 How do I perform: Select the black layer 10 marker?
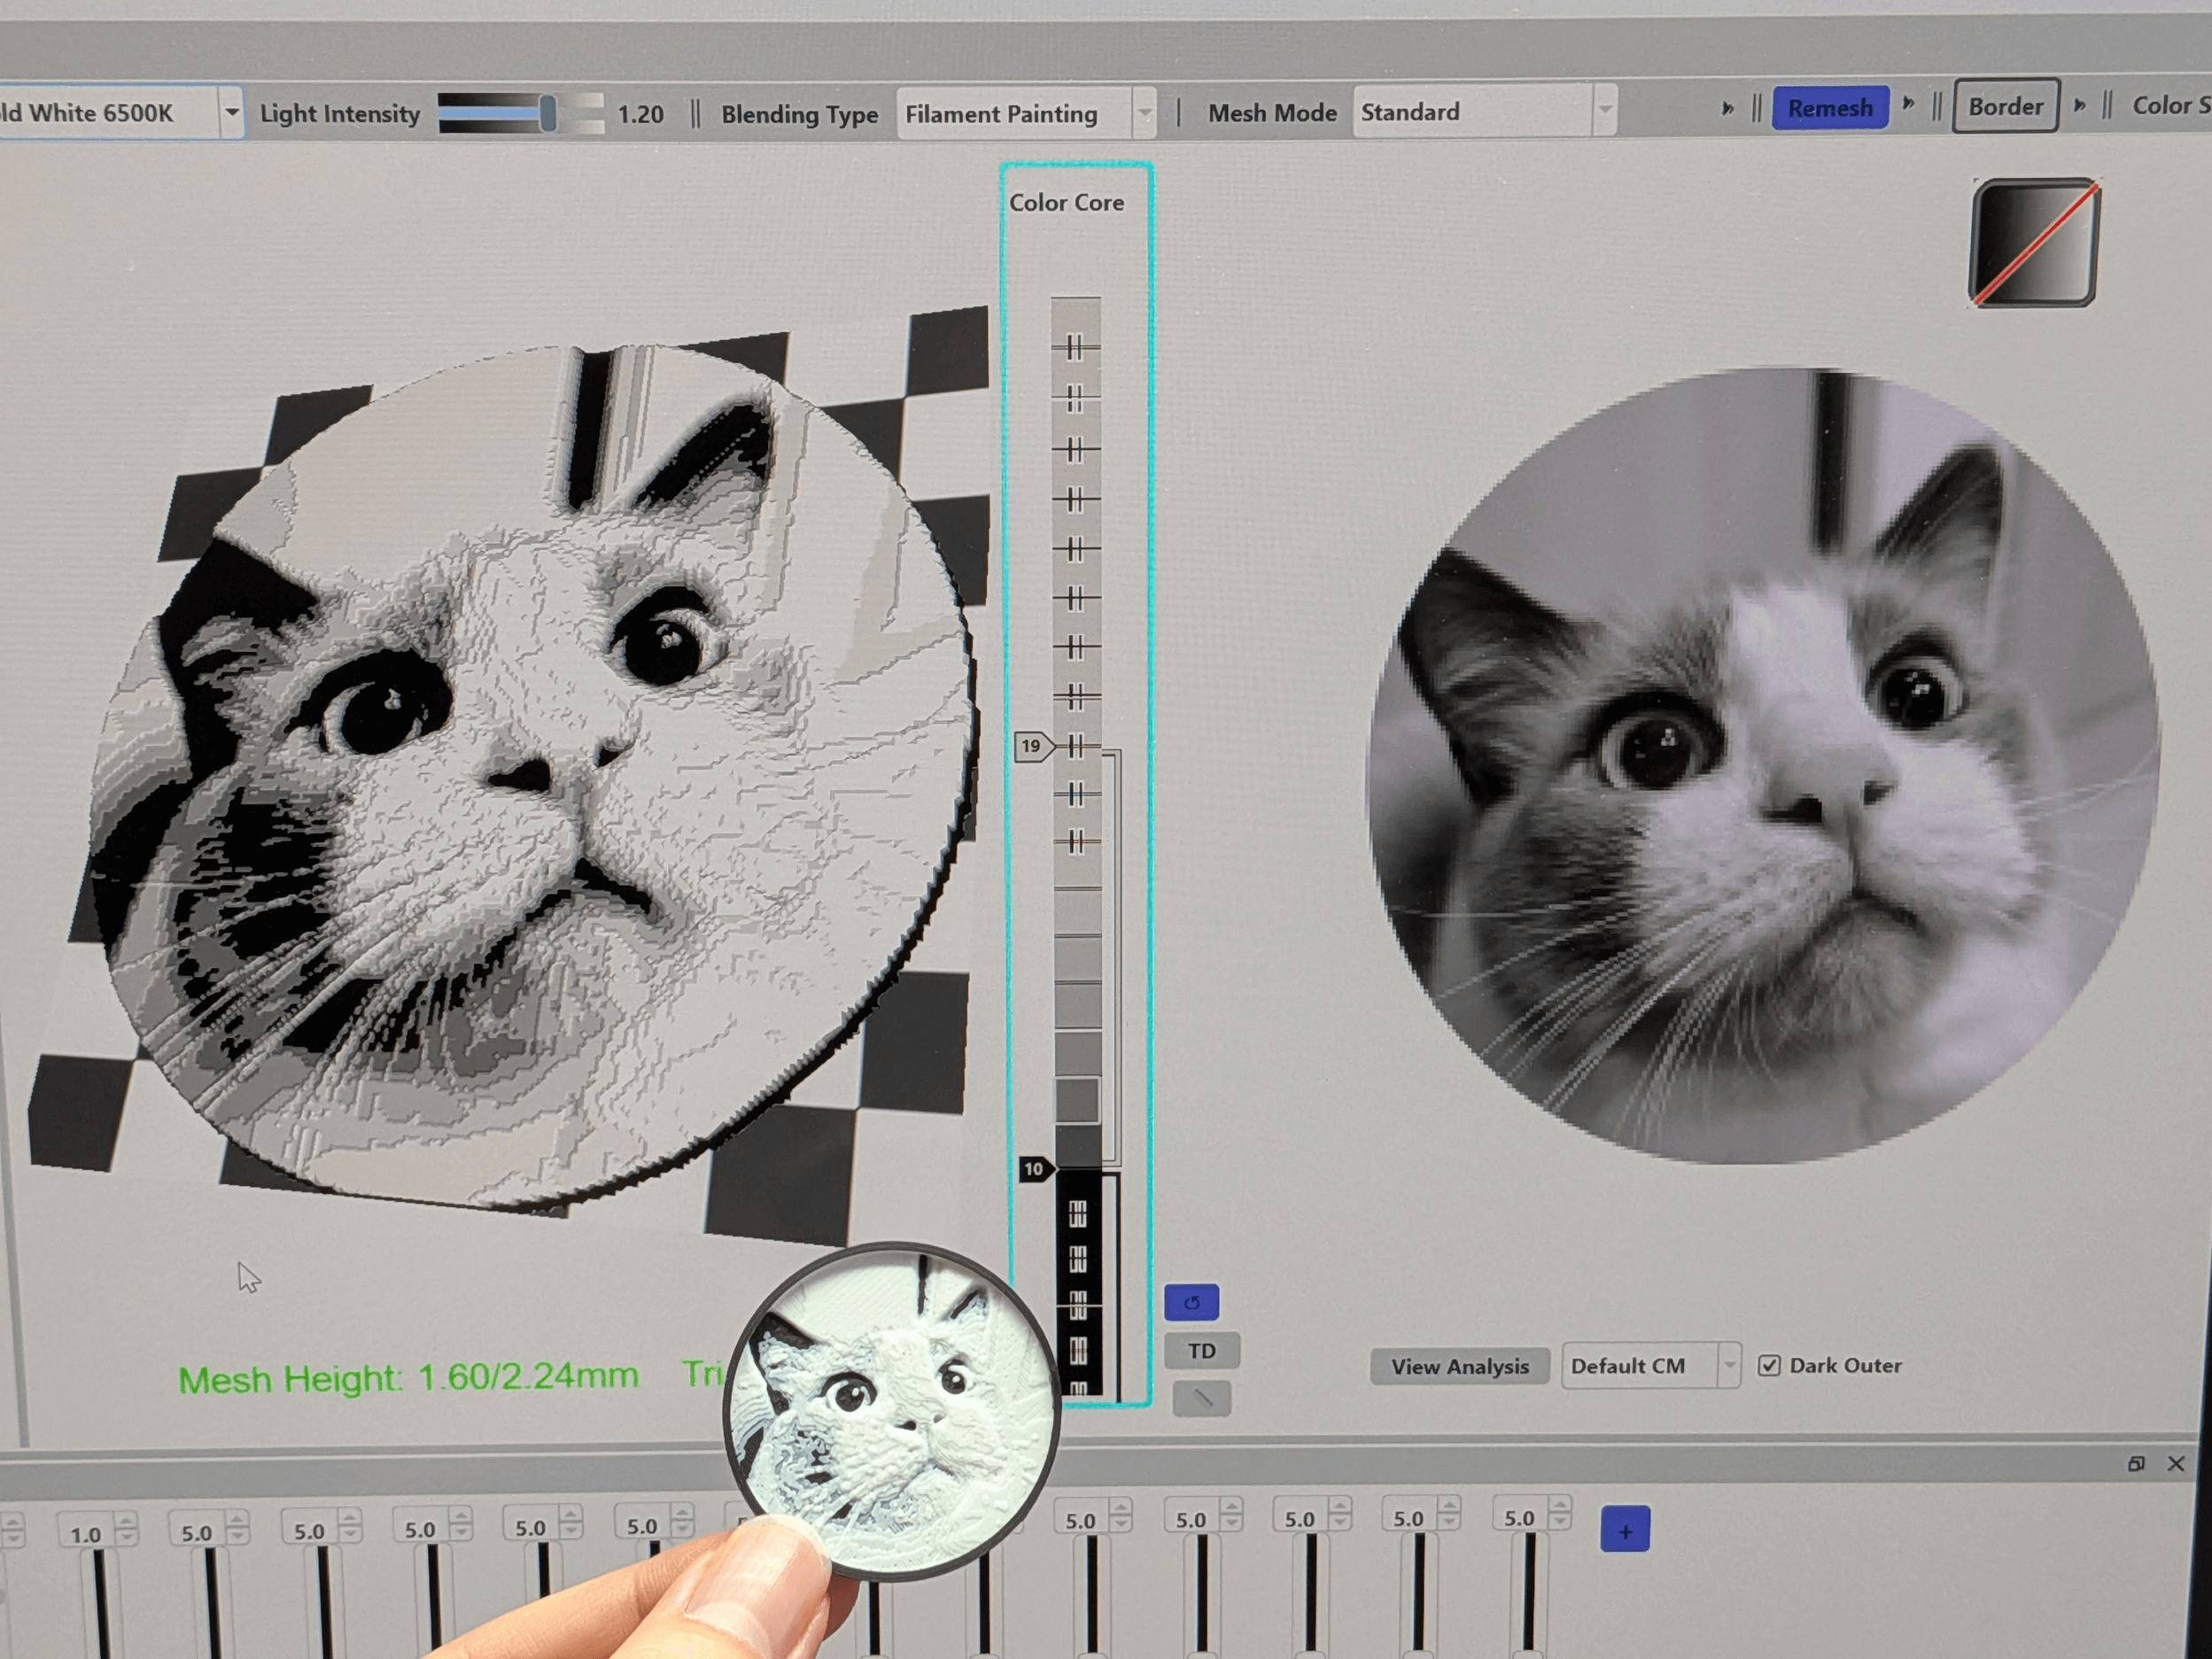tap(1034, 1168)
